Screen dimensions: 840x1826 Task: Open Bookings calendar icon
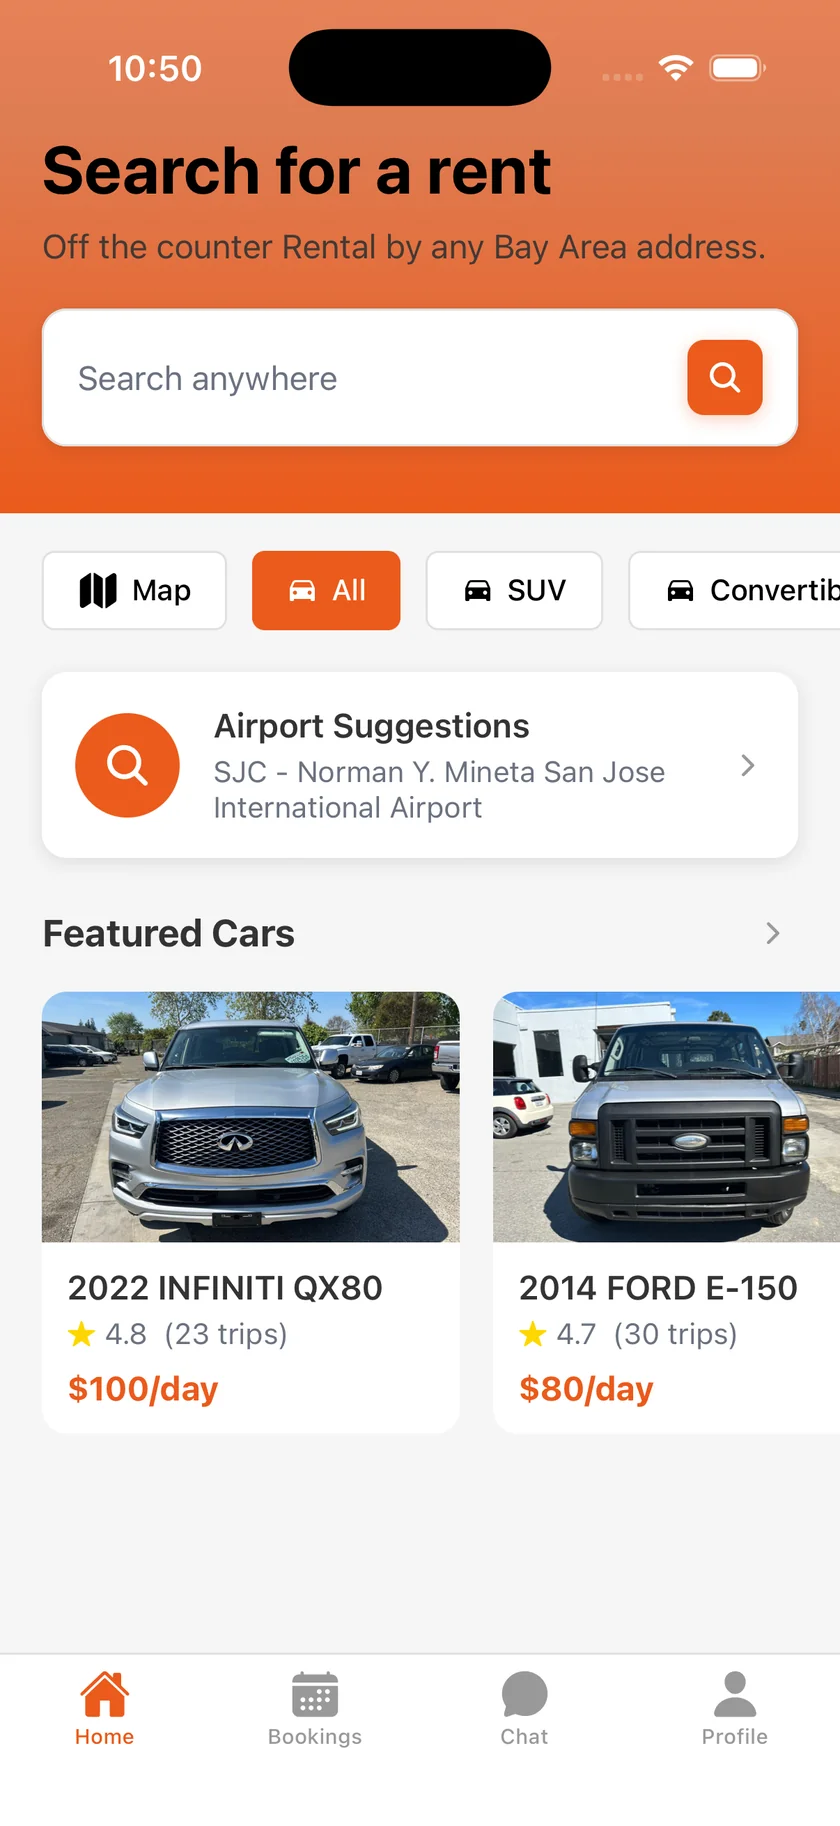(315, 1694)
